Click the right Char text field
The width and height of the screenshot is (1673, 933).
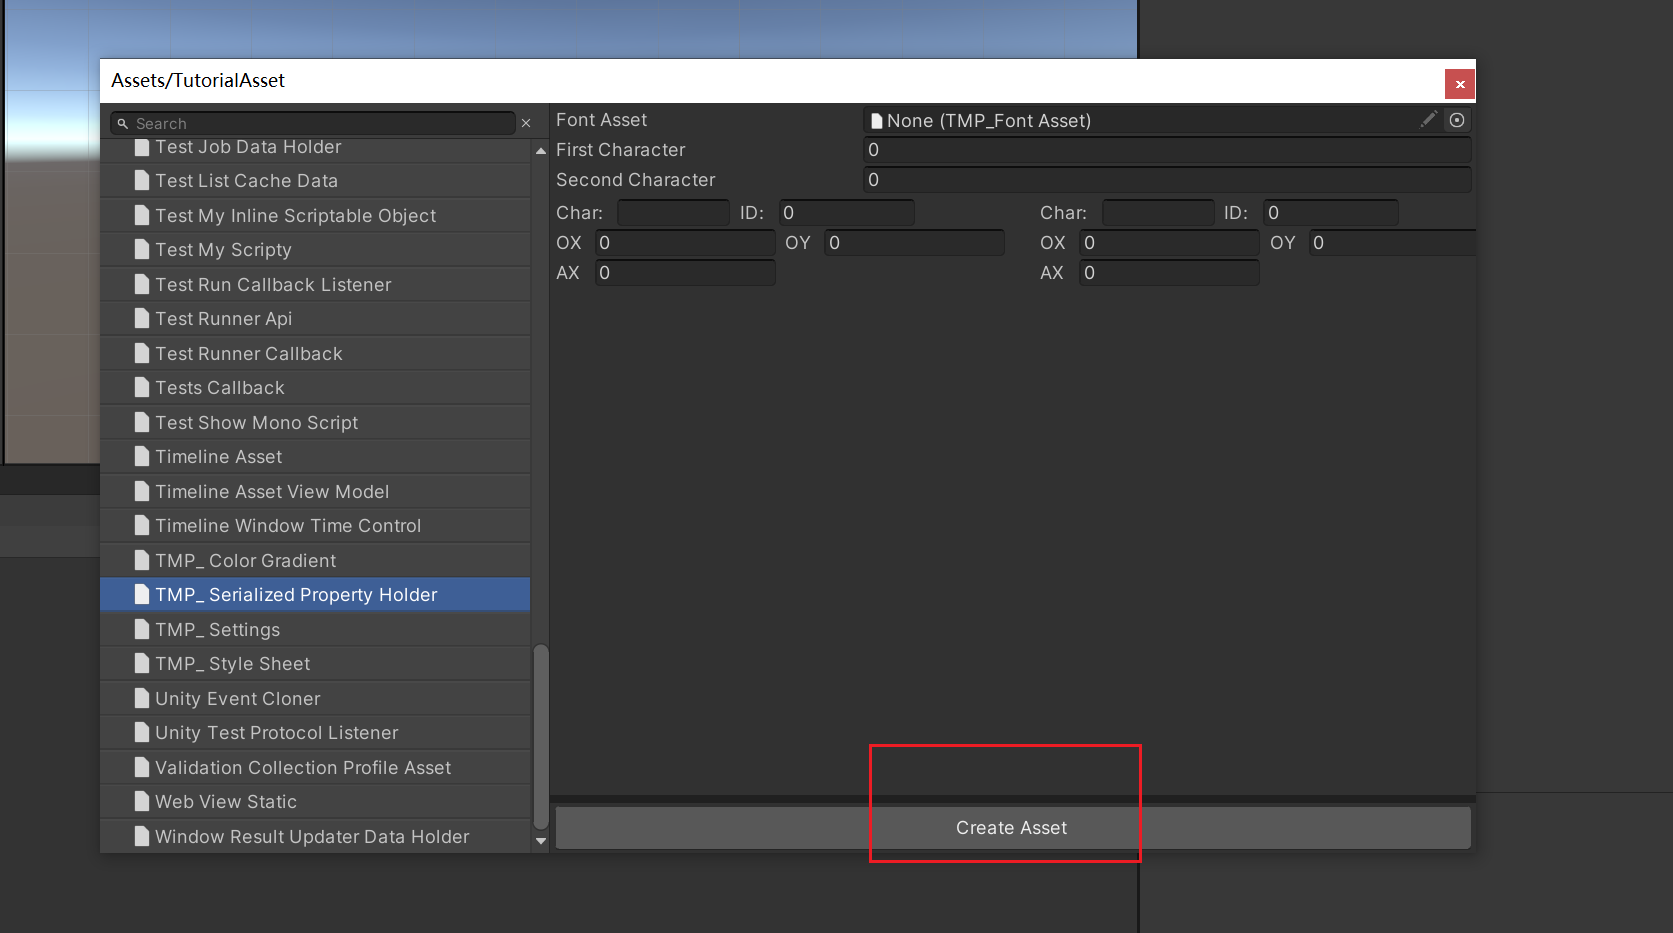point(1158,213)
